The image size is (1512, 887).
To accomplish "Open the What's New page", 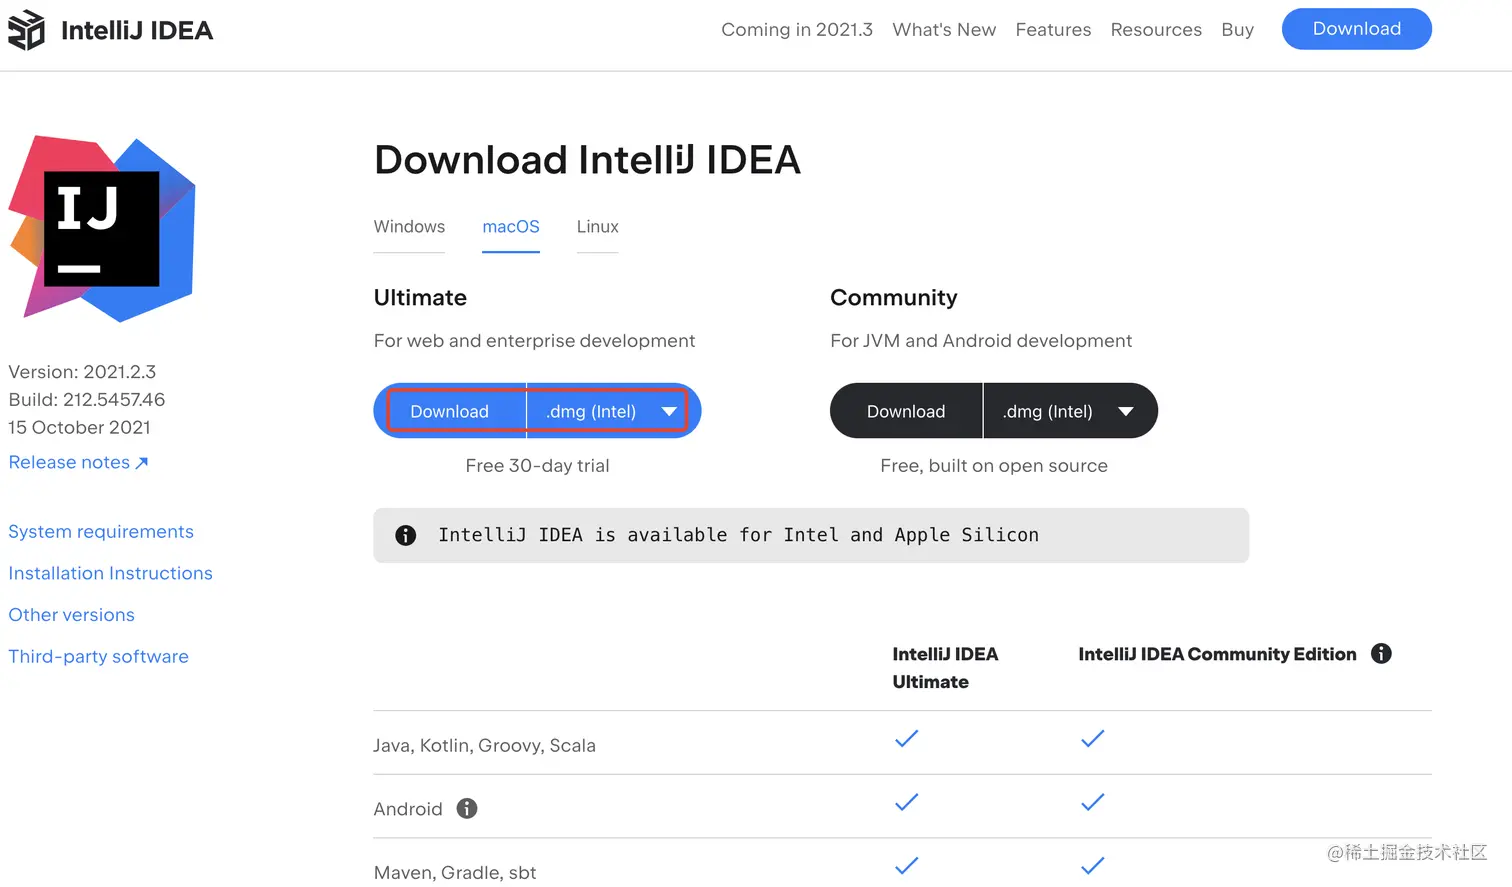I will [x=944, y=30].
